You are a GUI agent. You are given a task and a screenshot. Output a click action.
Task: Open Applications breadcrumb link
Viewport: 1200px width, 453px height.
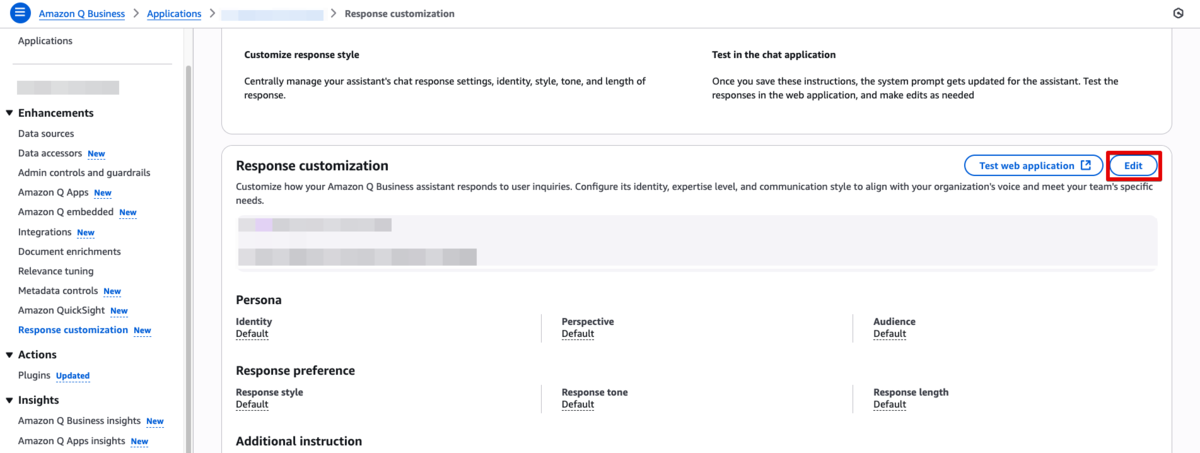[173, 14]
